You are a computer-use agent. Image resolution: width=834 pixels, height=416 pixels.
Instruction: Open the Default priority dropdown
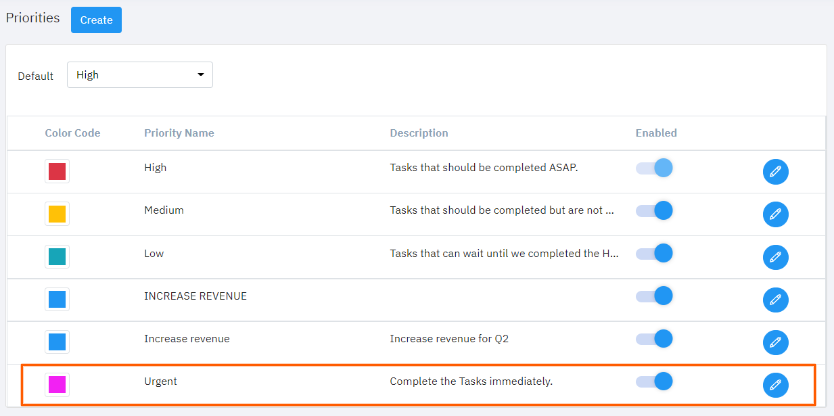click(x=140, y=75)
